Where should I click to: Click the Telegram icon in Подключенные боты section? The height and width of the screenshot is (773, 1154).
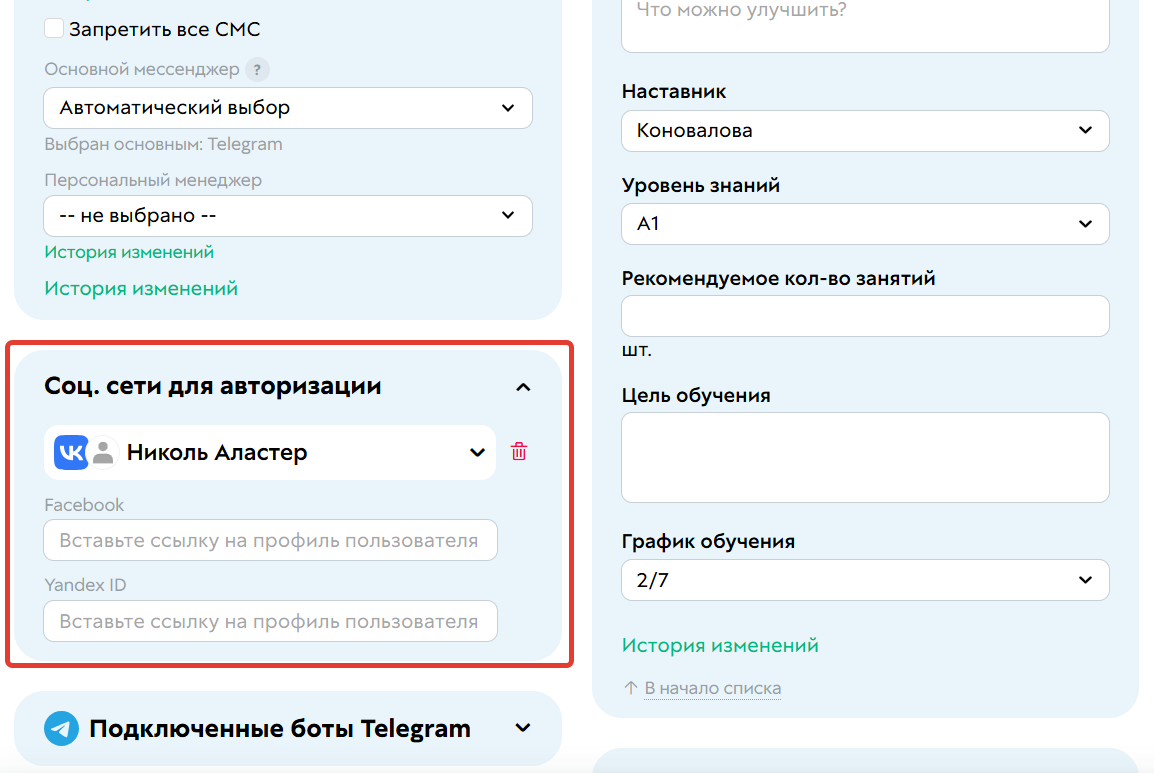pyautogui.click(x=61, y=728)
